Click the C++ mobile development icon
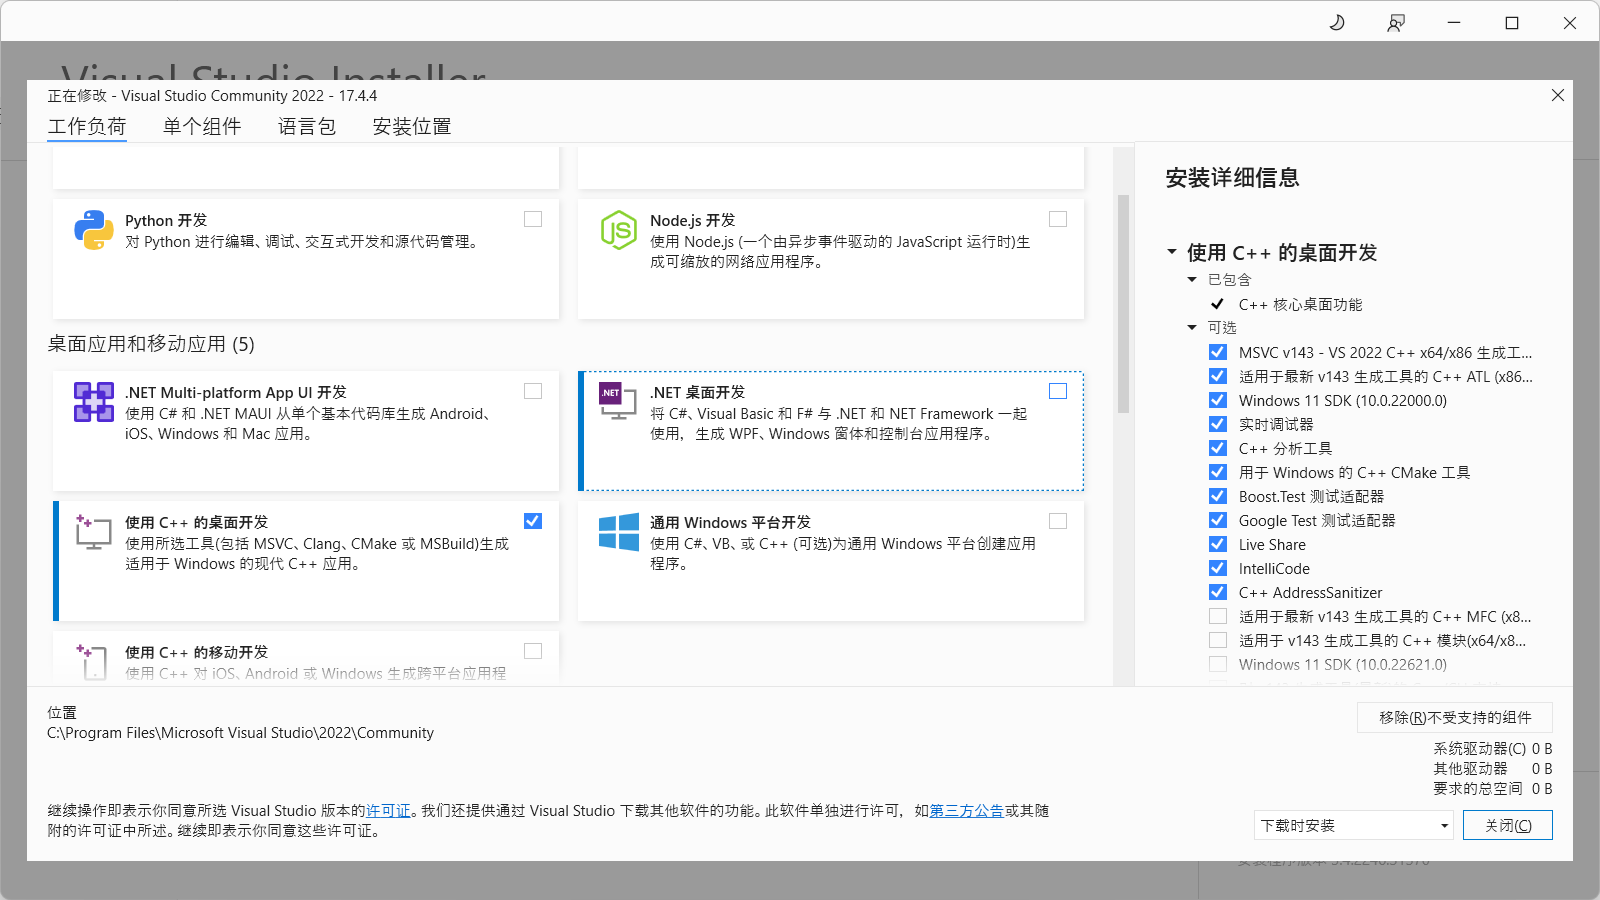The width and height of the screenshot is (1600, 900). coord(91,661)
